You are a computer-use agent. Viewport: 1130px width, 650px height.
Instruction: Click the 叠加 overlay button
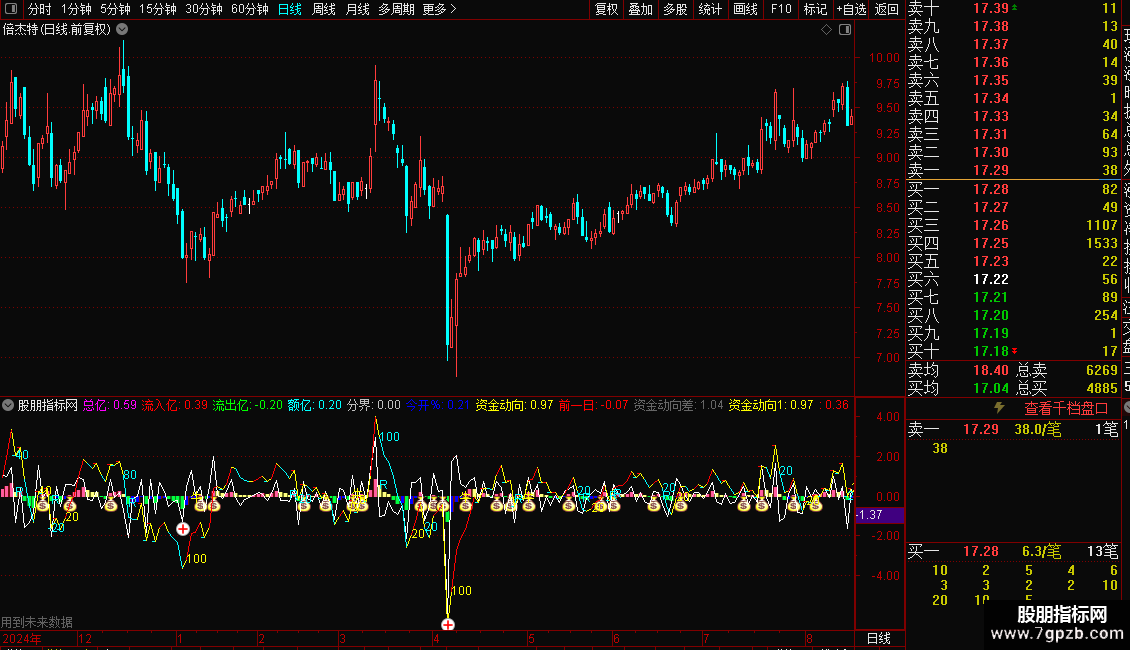click(x=640, y=9)
